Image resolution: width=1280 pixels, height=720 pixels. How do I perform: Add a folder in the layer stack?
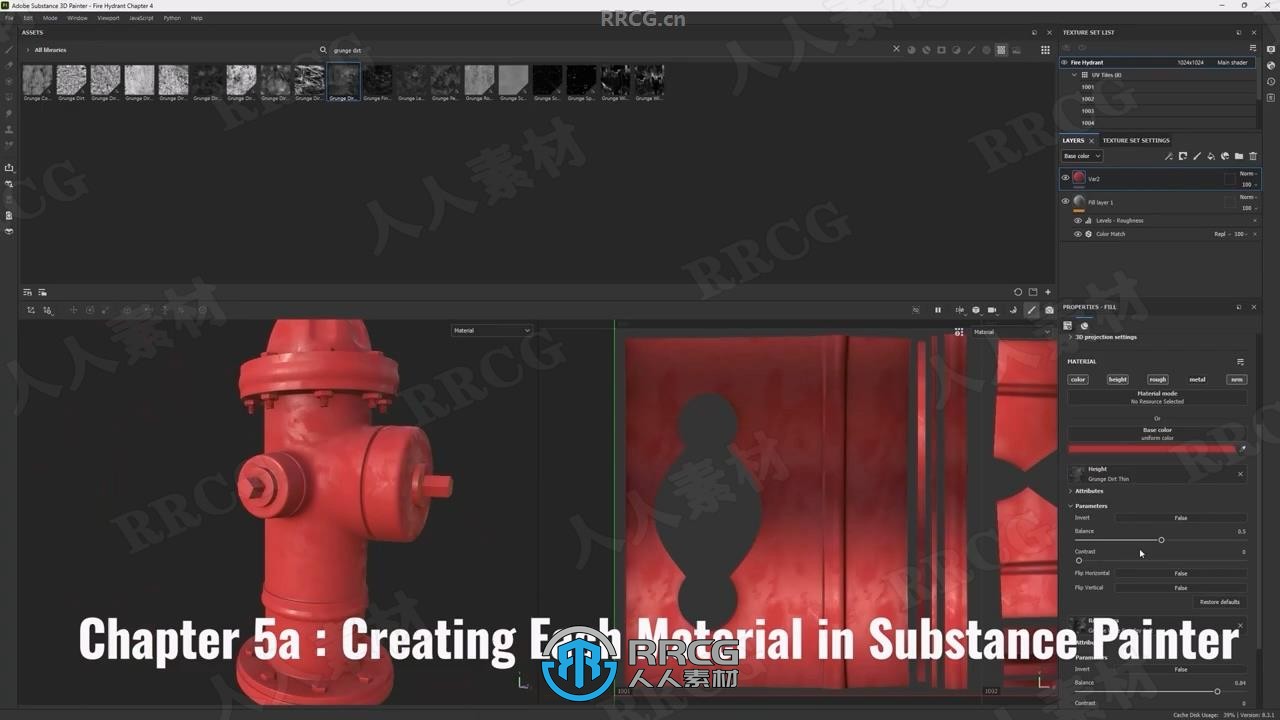(x=1239, y=156)
